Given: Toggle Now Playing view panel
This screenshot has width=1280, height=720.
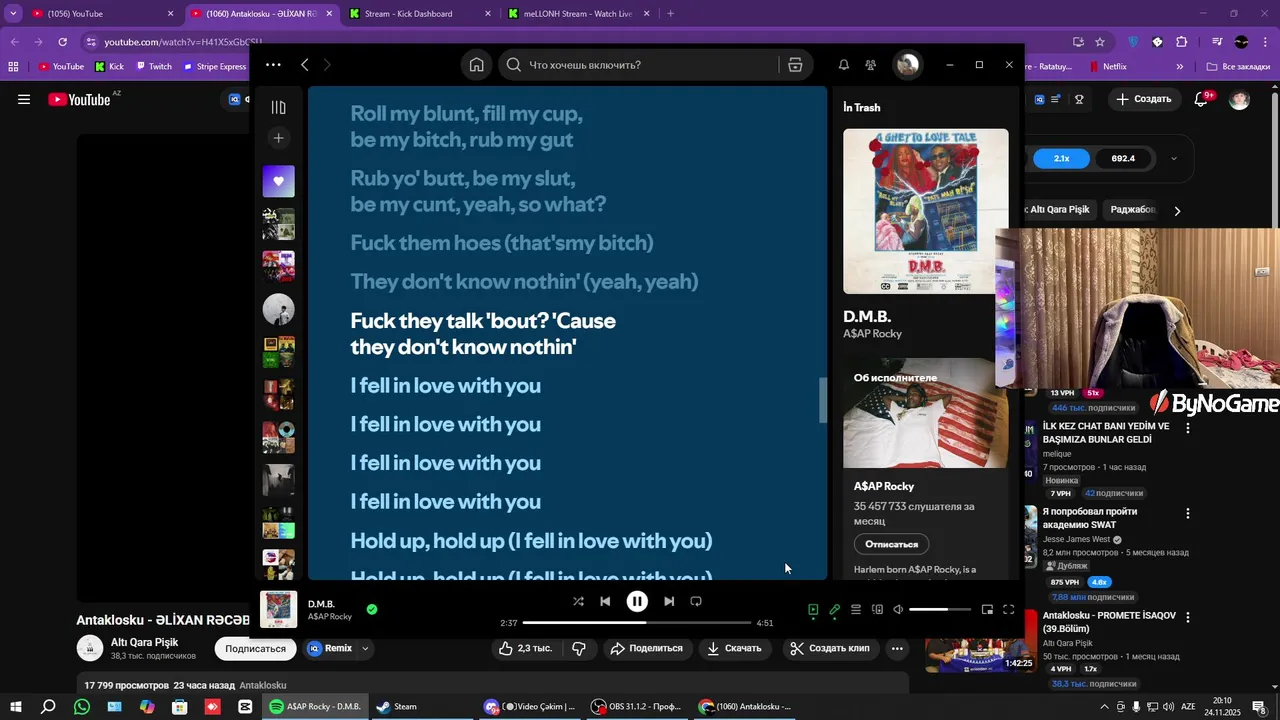Looking at the screenshot, I should pos(813,609).
